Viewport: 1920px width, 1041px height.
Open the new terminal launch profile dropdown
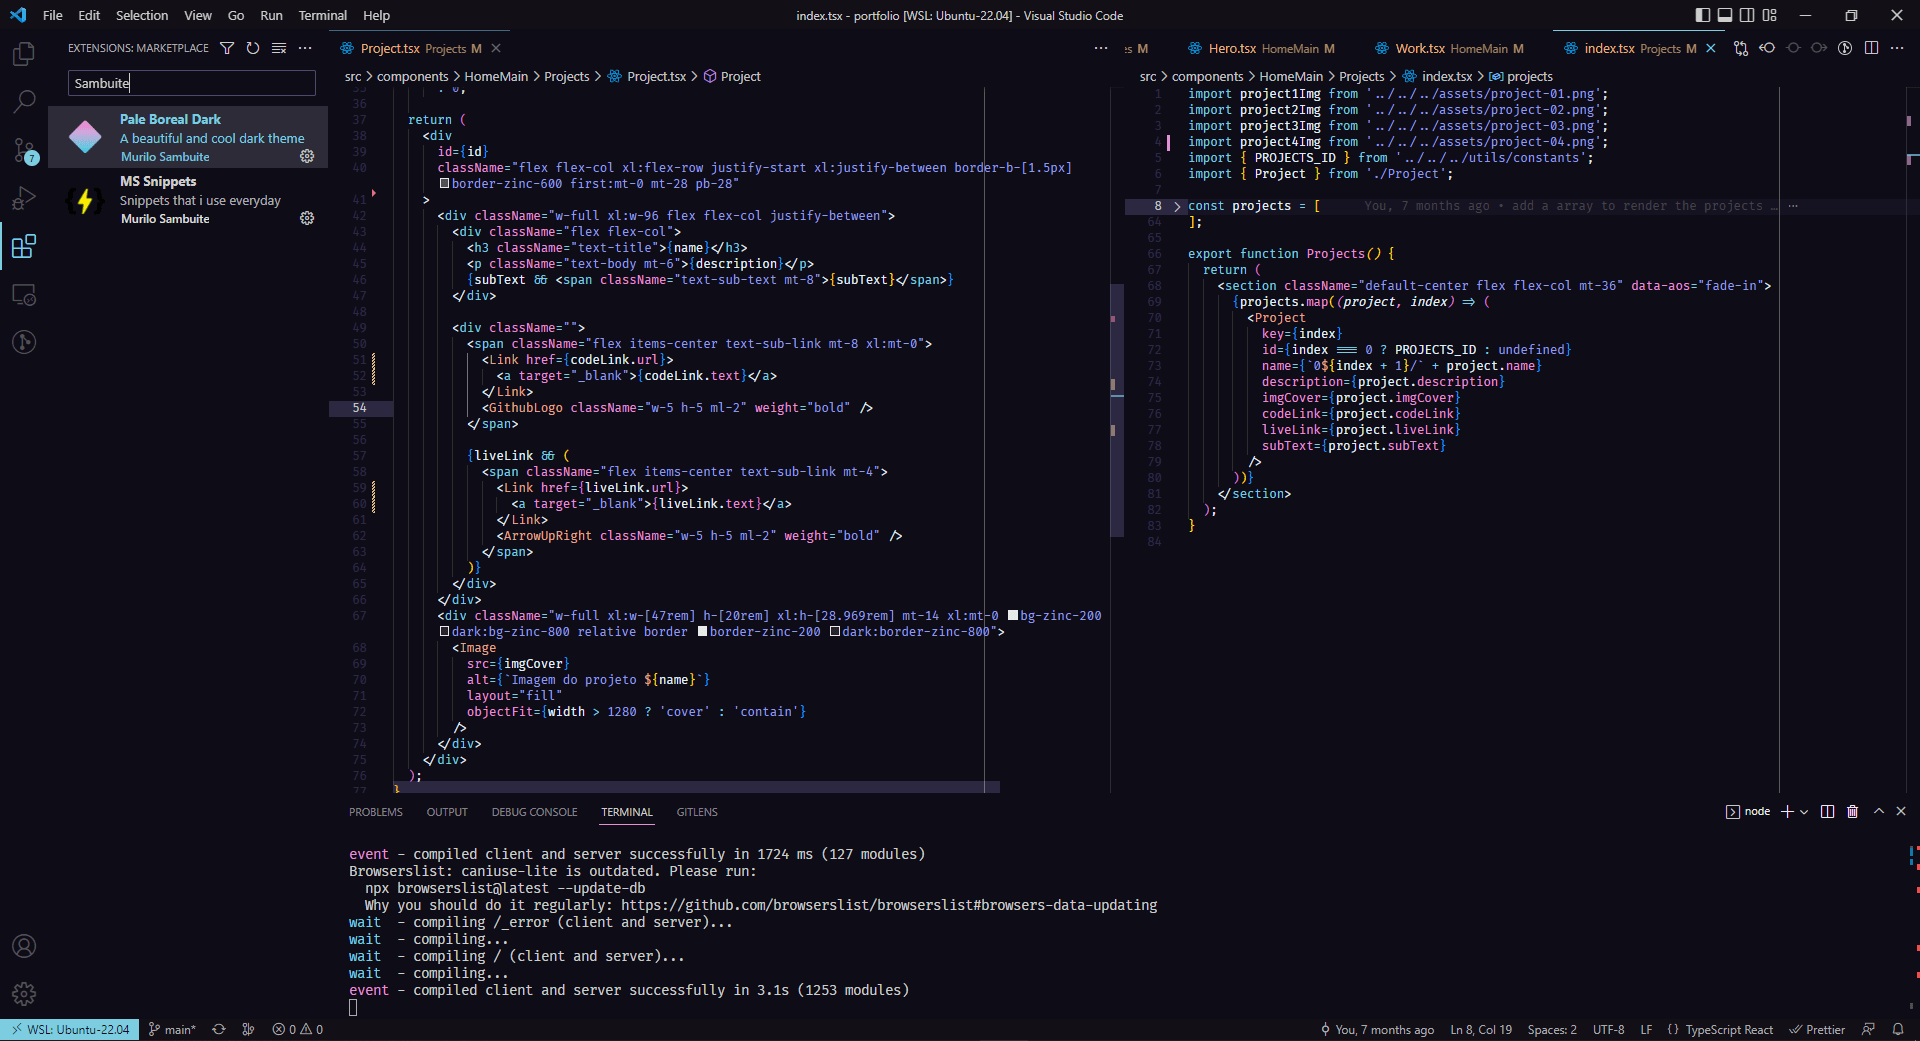(x=1804, y=812)
